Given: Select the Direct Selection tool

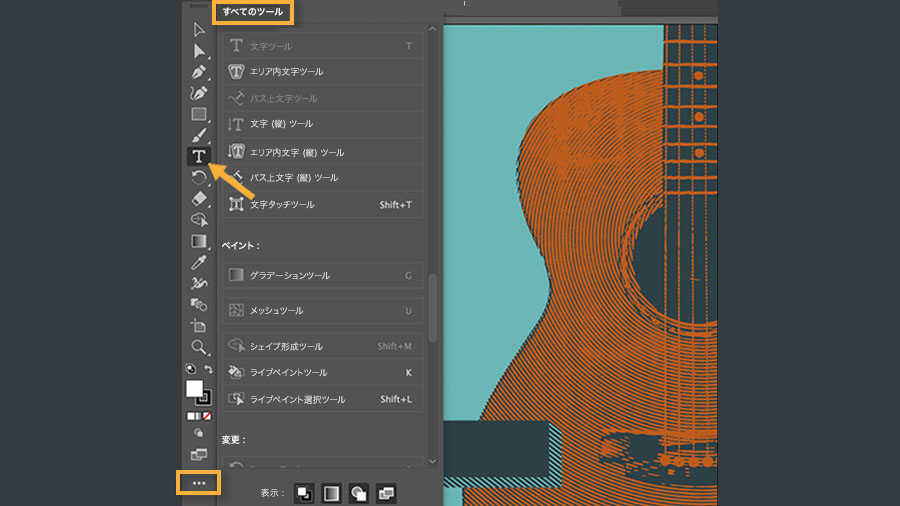Looking at the screenshot, I should [199, 51].
